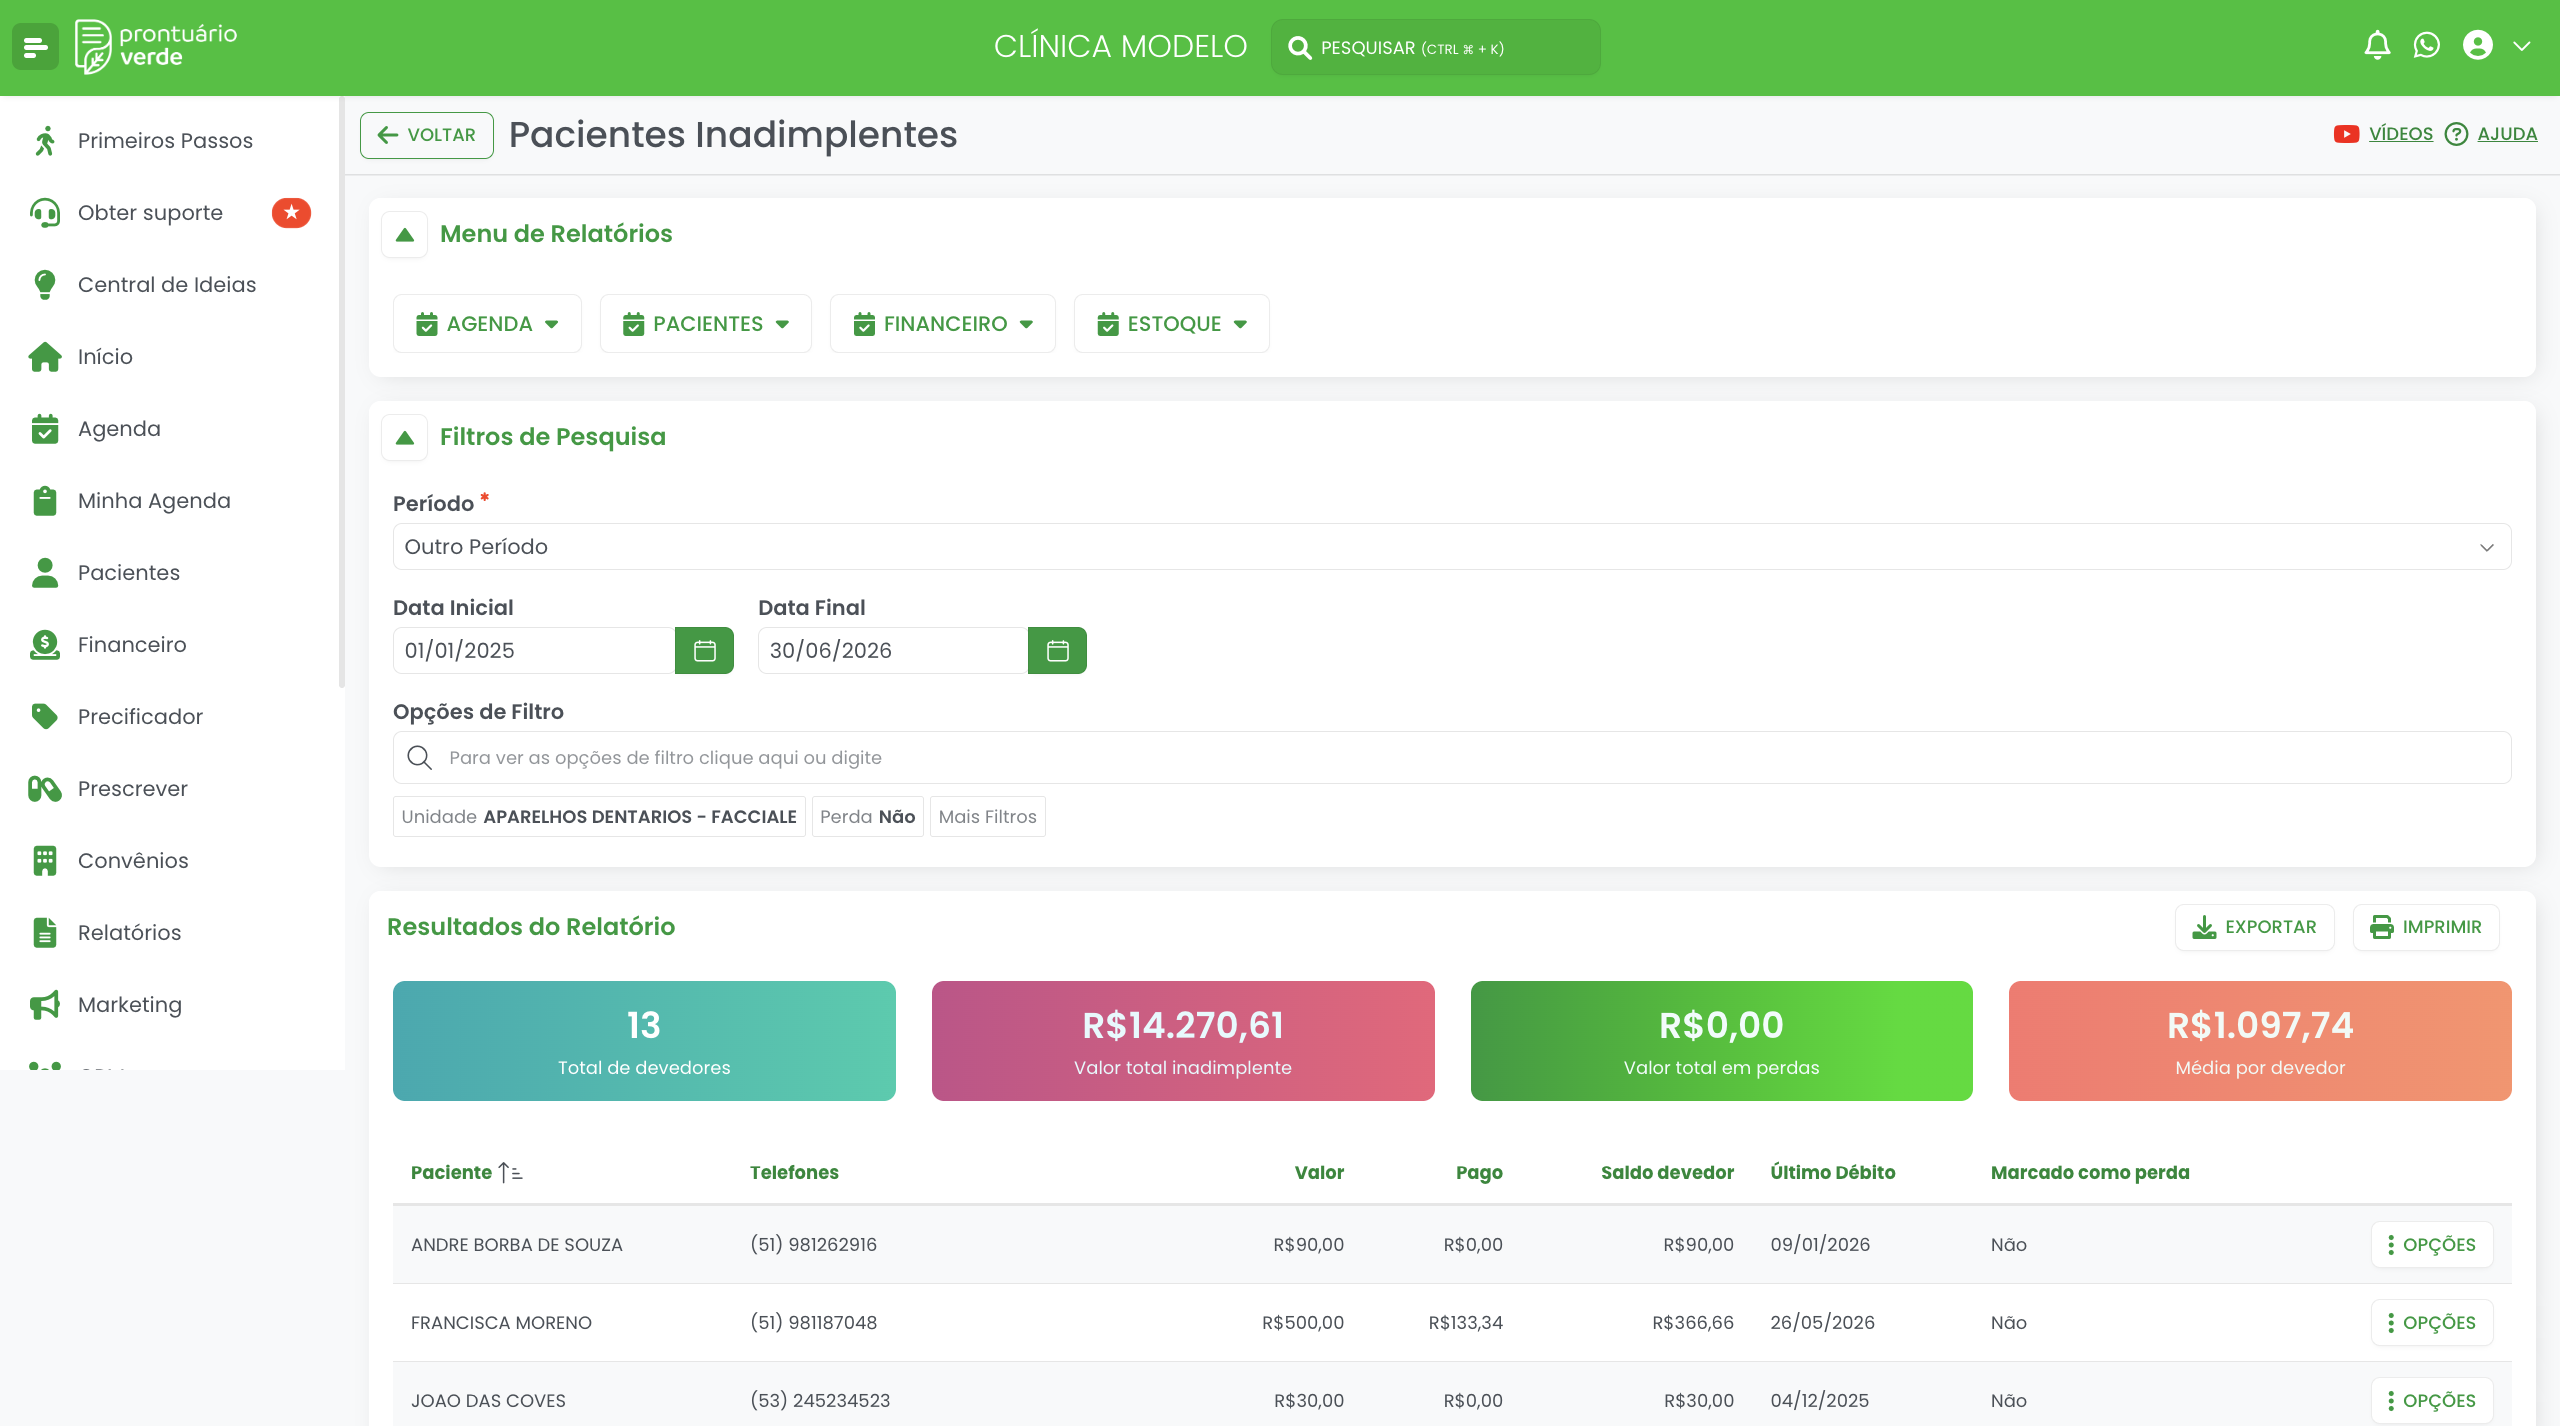Collapse Filtros de Pesquisa section

404,438
